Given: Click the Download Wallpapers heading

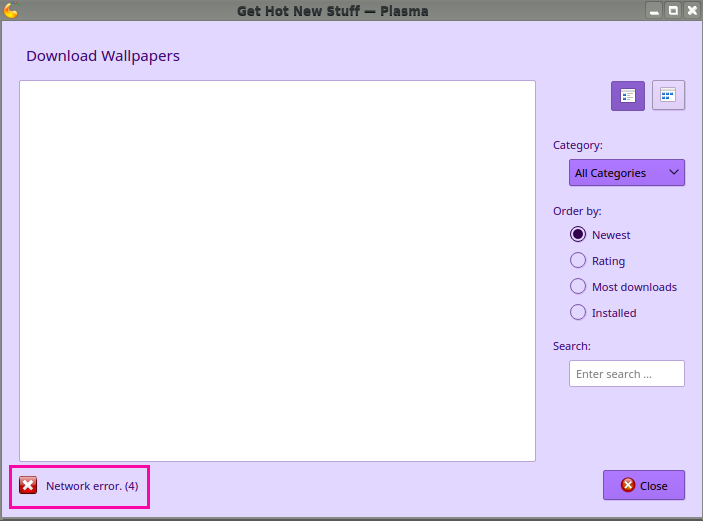Looking at the screenshot, I should [103, 56].
